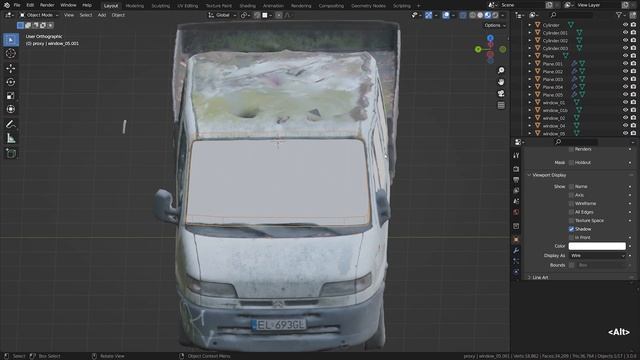Enable the Wireframe show checkbox
640x360 pixels.
coord(571,203)
